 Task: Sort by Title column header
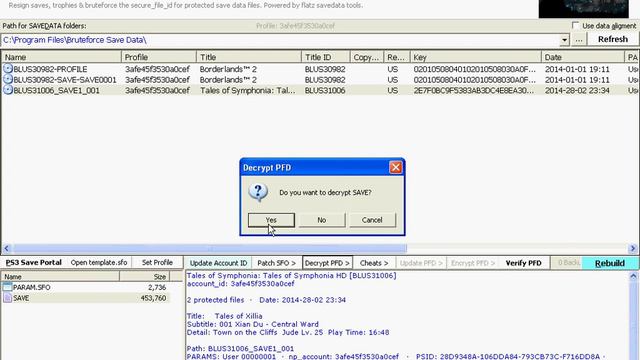pos(249,57)
